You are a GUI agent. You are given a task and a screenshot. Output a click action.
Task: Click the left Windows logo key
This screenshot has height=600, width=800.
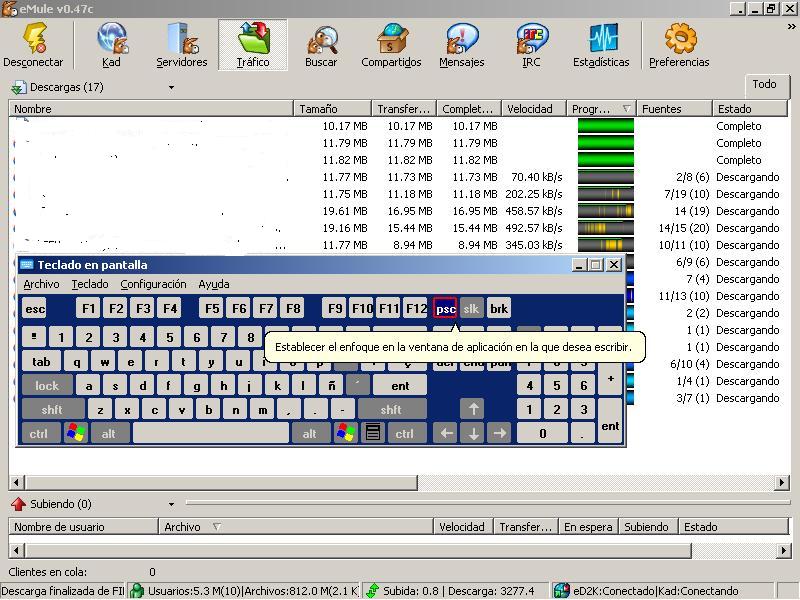pos(76,434)
